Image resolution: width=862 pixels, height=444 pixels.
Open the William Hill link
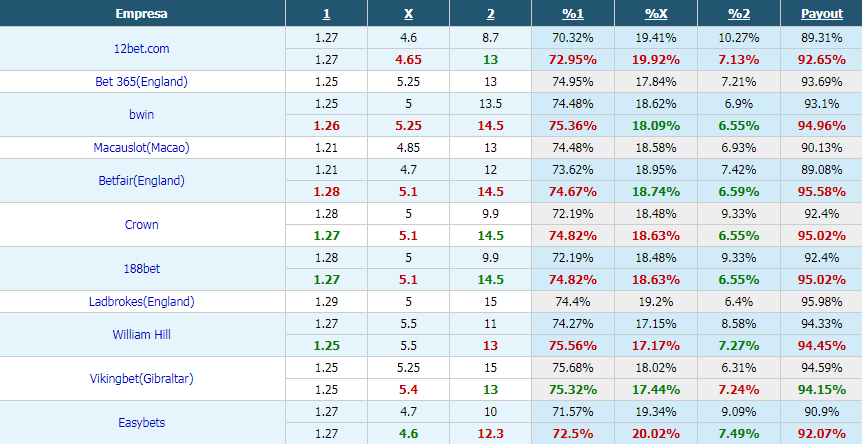pyautogui.click(x=142, y=334)
